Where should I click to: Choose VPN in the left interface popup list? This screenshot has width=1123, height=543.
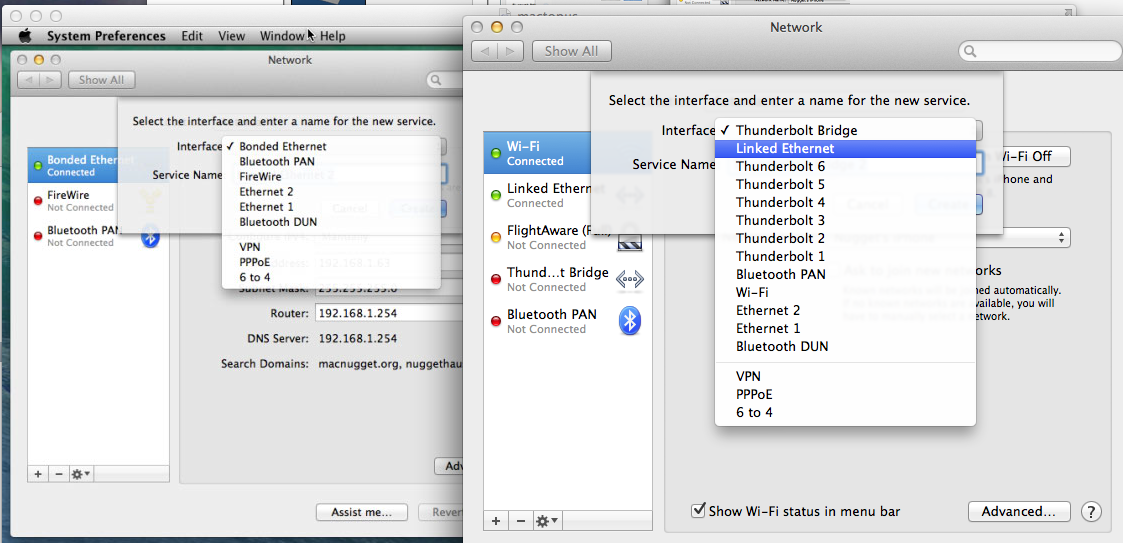(331, 246)
